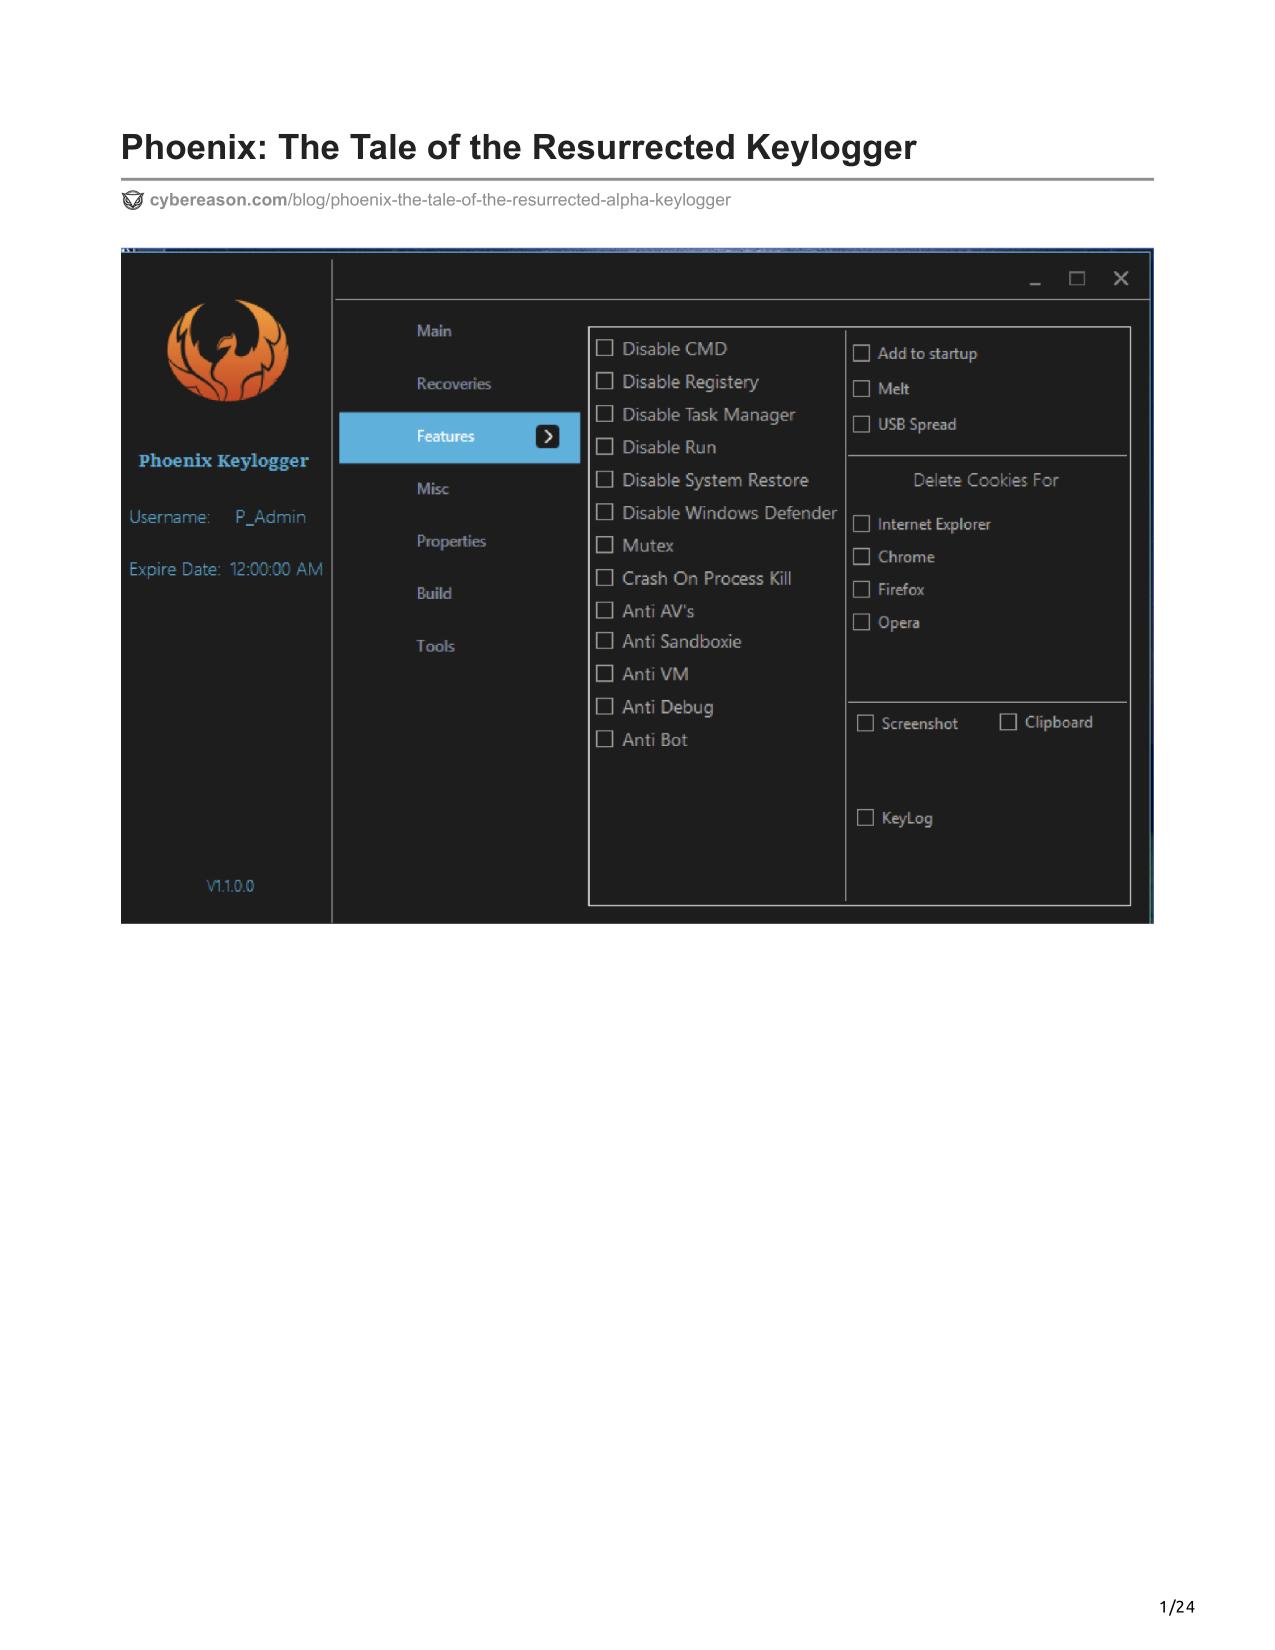1275x1650 pixels.
Task: Click the arrow icon on Features tab
Action: coord(547,436)
